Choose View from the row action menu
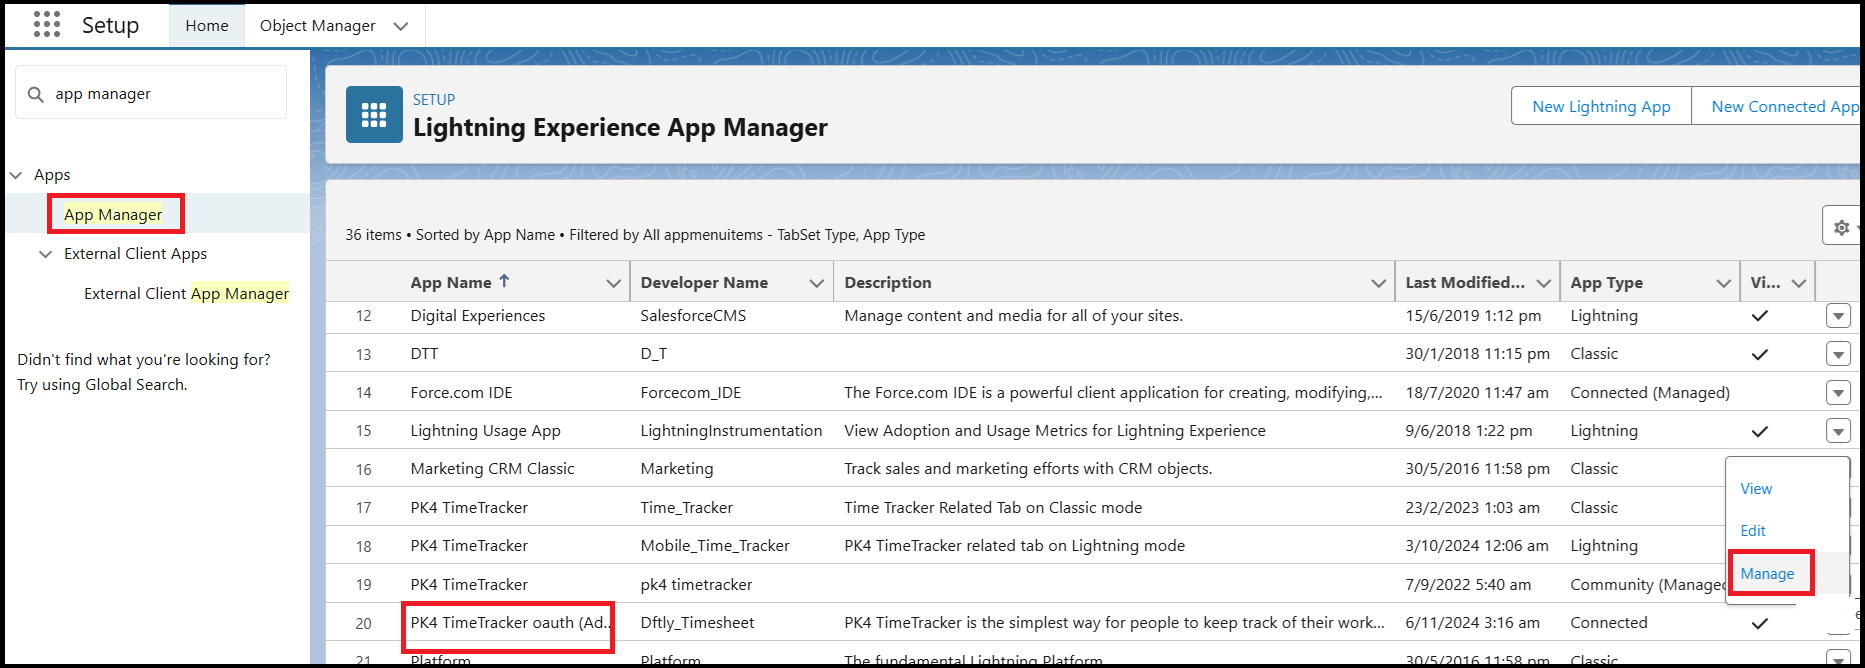 [x=1756, y=489]
